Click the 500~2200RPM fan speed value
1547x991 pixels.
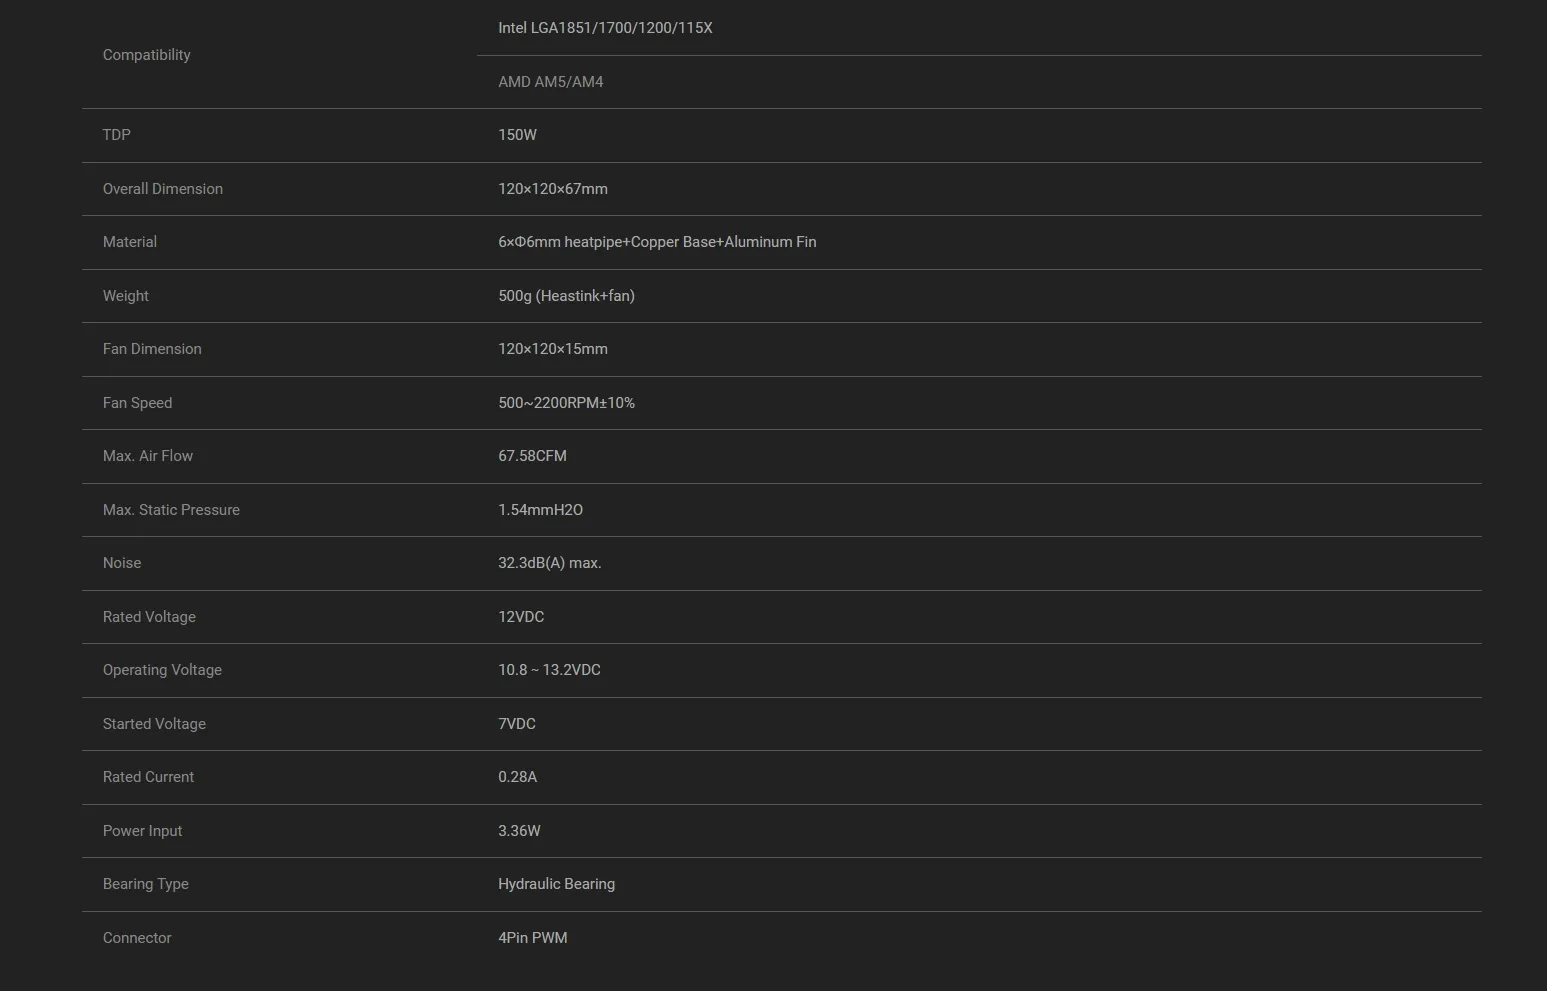(x=566, y=403)
